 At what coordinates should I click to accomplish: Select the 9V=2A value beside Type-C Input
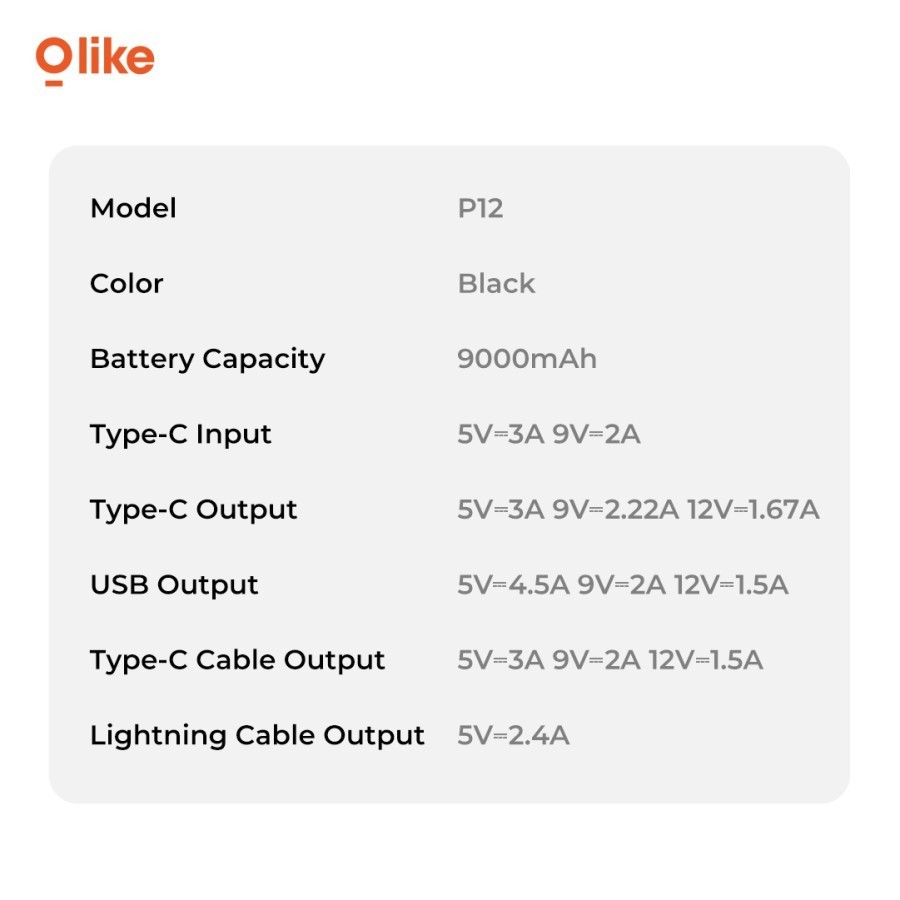coord(596,434)
